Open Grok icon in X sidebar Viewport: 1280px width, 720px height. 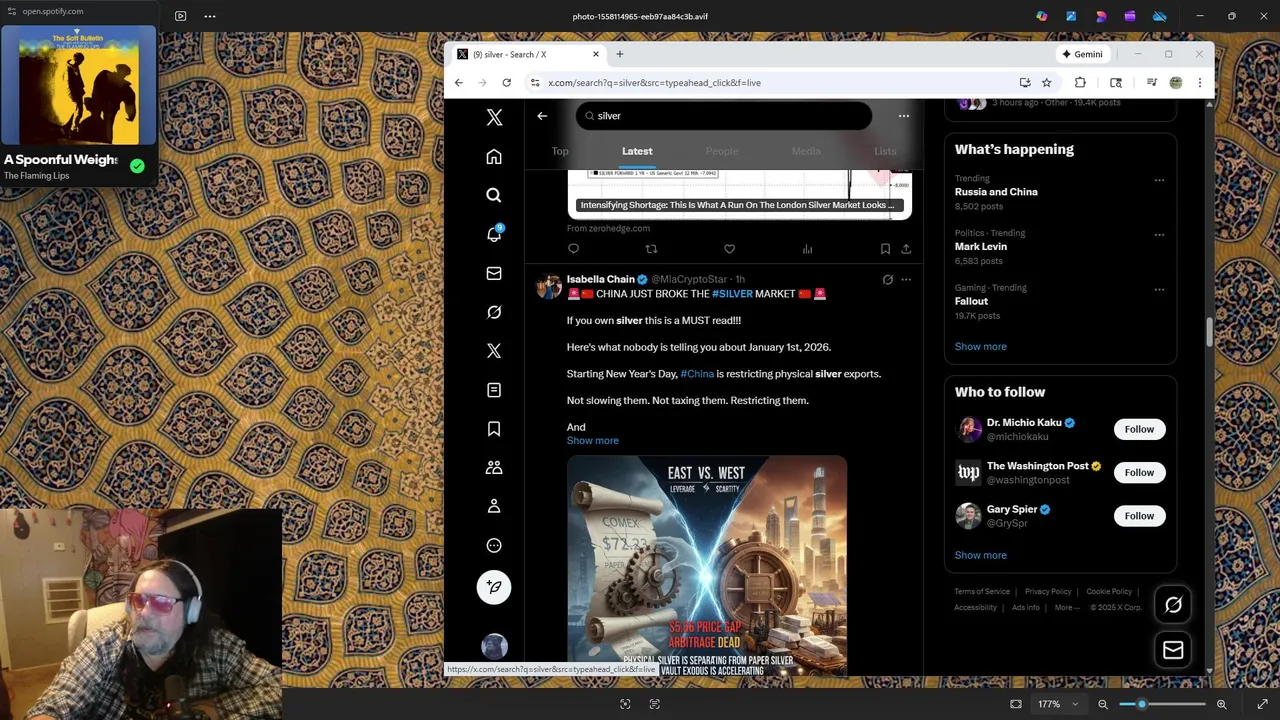click(x=494, y=312)
